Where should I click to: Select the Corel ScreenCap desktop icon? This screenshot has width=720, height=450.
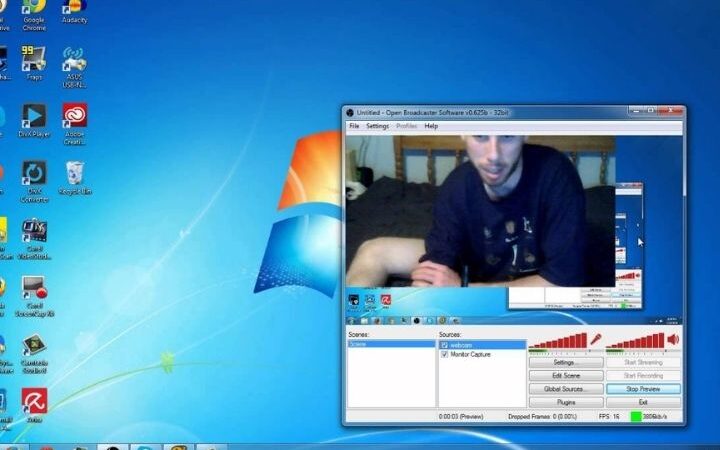[x=34, y=296]
